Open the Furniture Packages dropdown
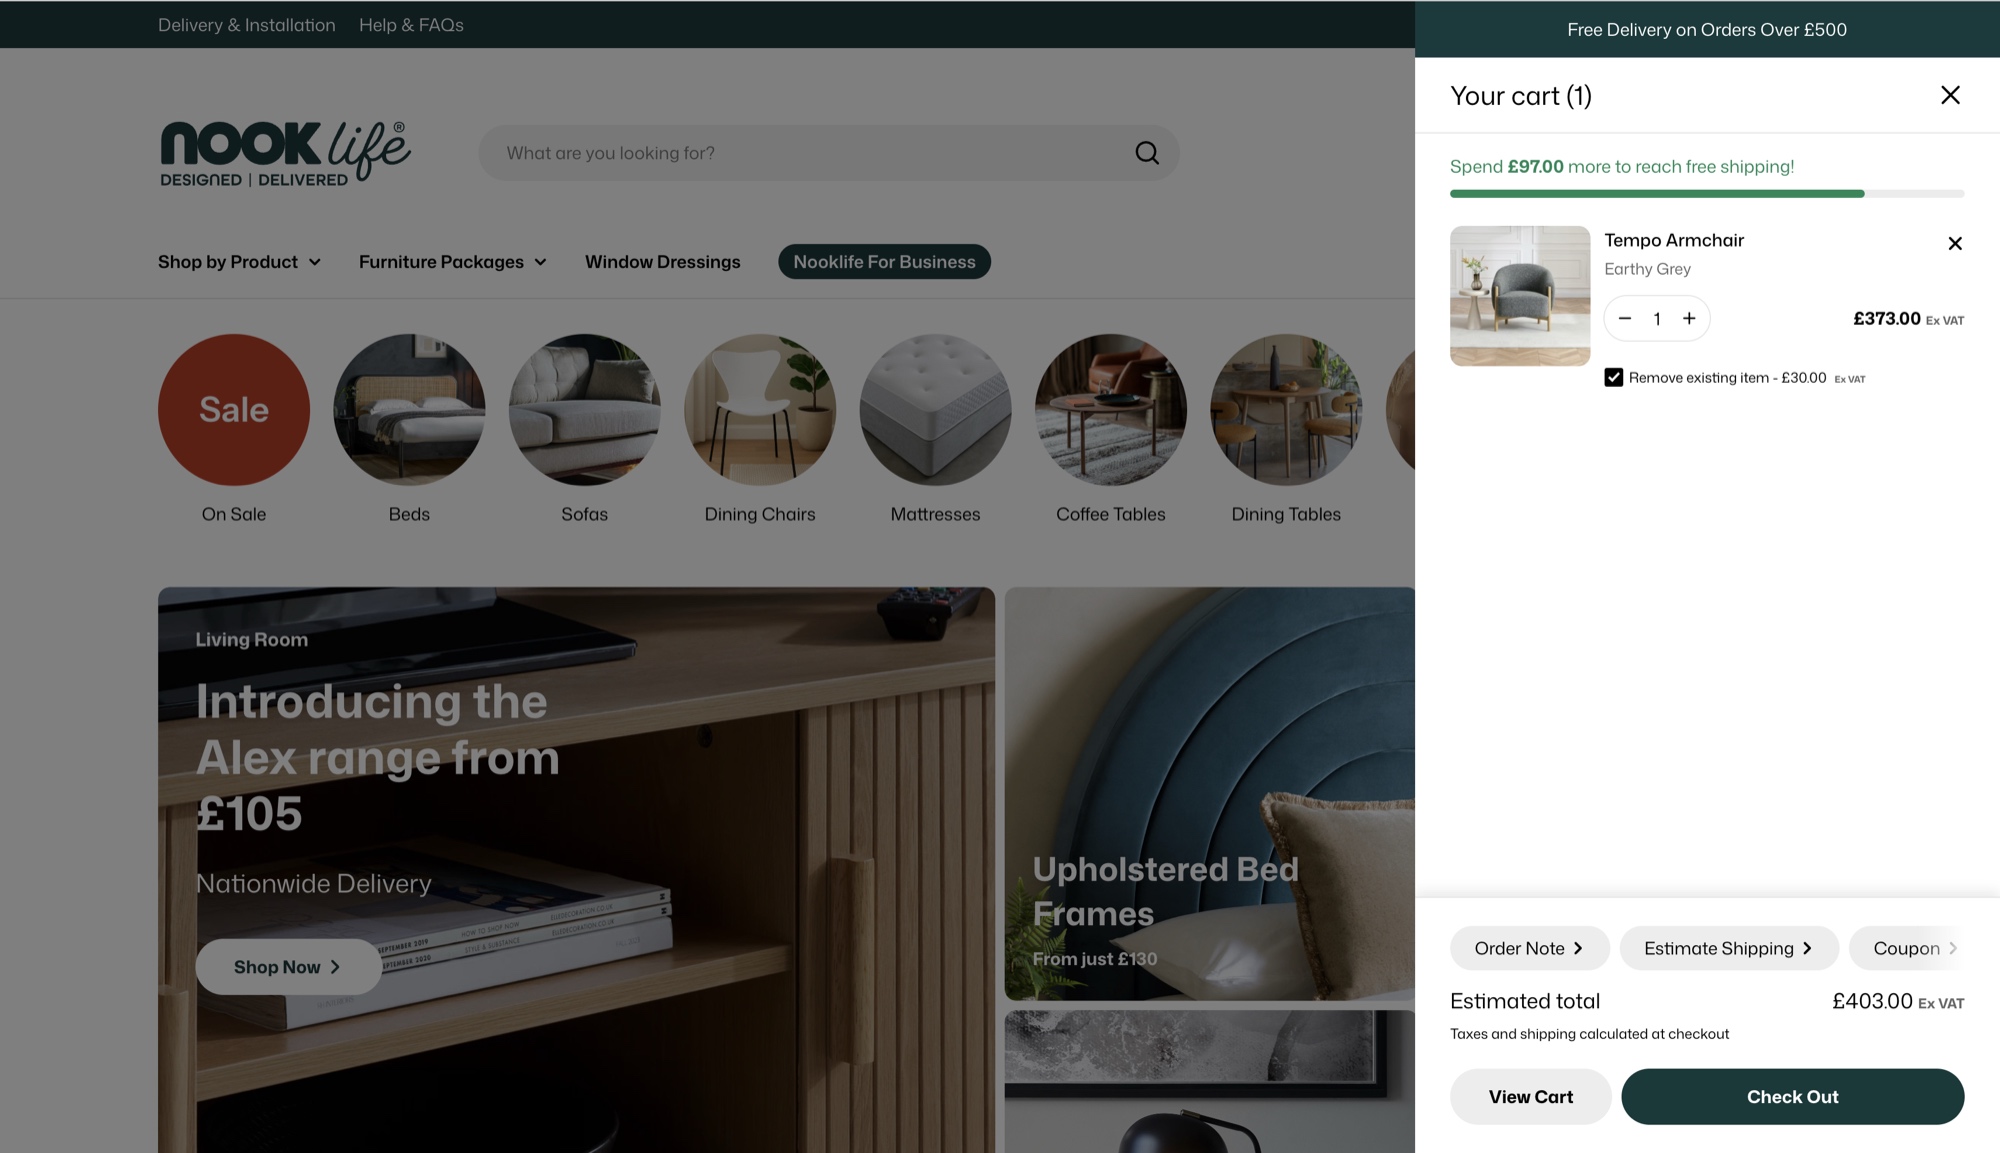Image resolution: width=2000 pixels, height=1153 pixels. (x=451, y=261)
